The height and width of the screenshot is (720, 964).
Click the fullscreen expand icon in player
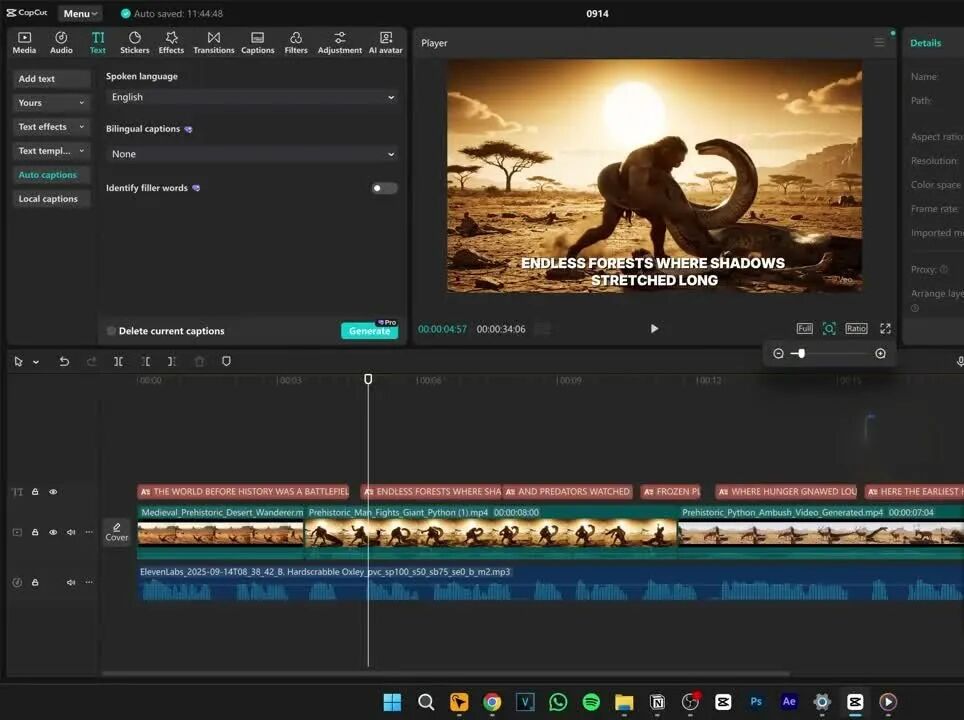coord(885,328)
